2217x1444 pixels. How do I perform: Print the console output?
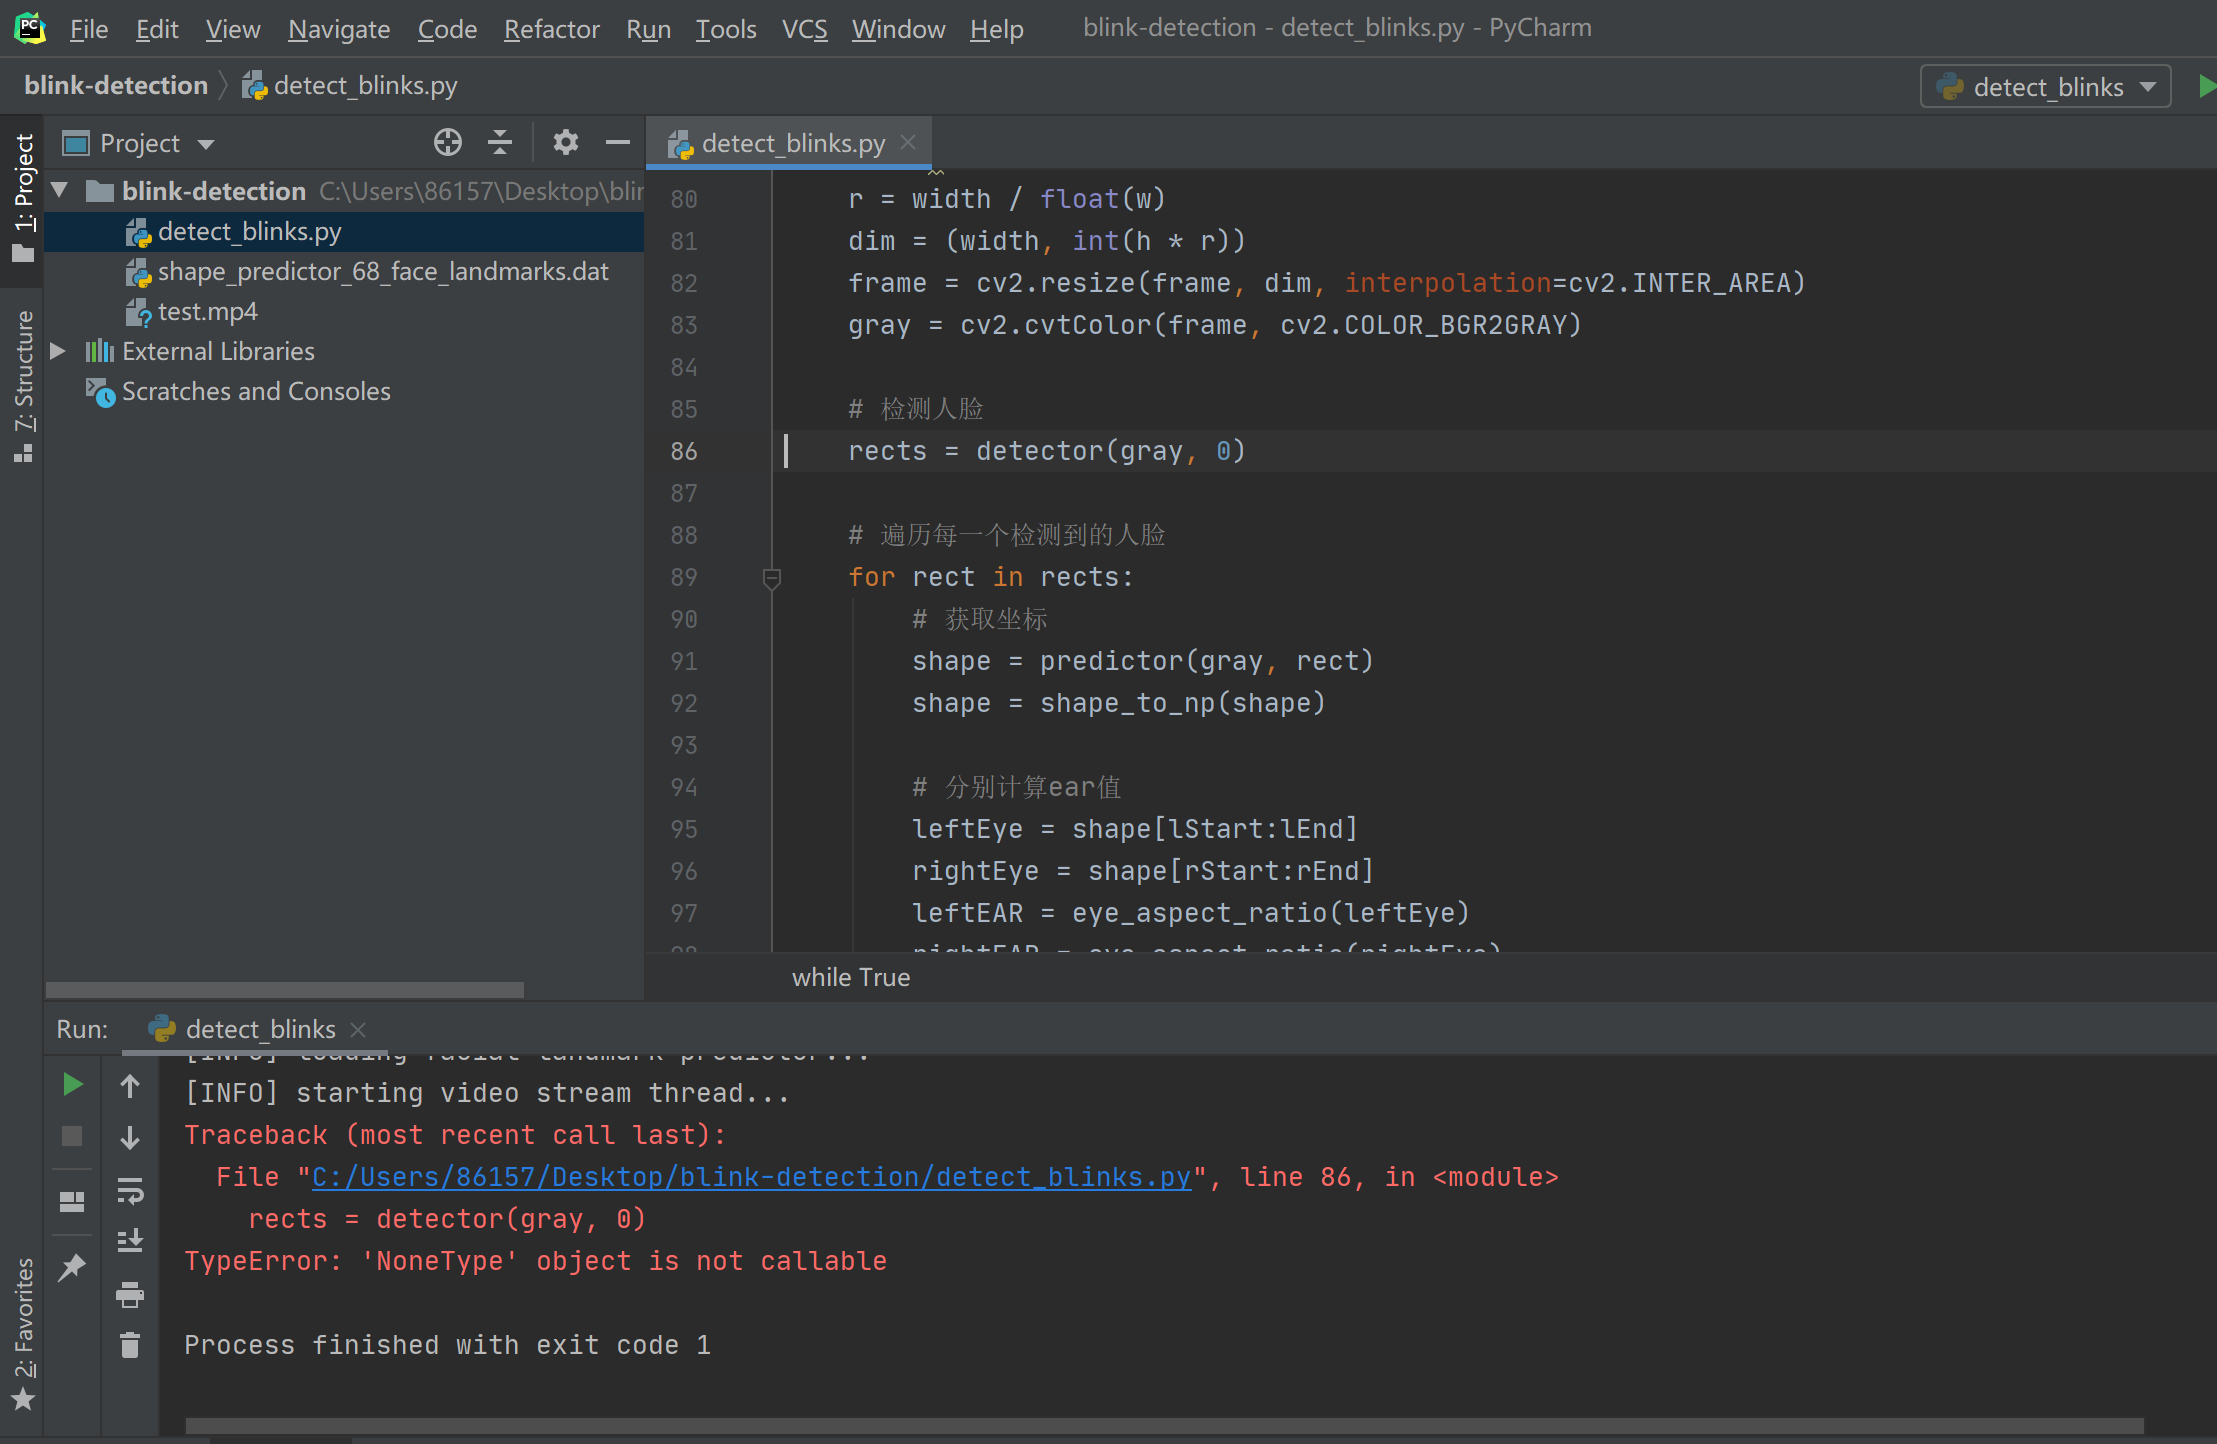(x=130, y=1295)
